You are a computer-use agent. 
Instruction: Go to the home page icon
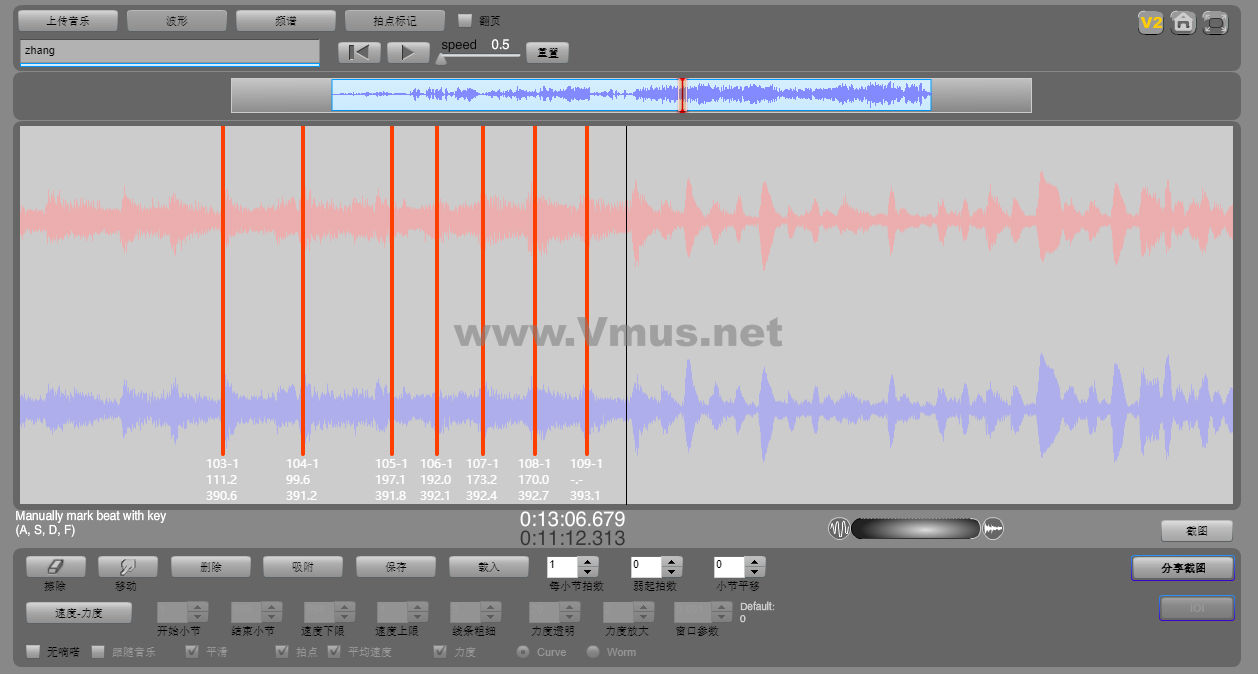click(1183, 23)
